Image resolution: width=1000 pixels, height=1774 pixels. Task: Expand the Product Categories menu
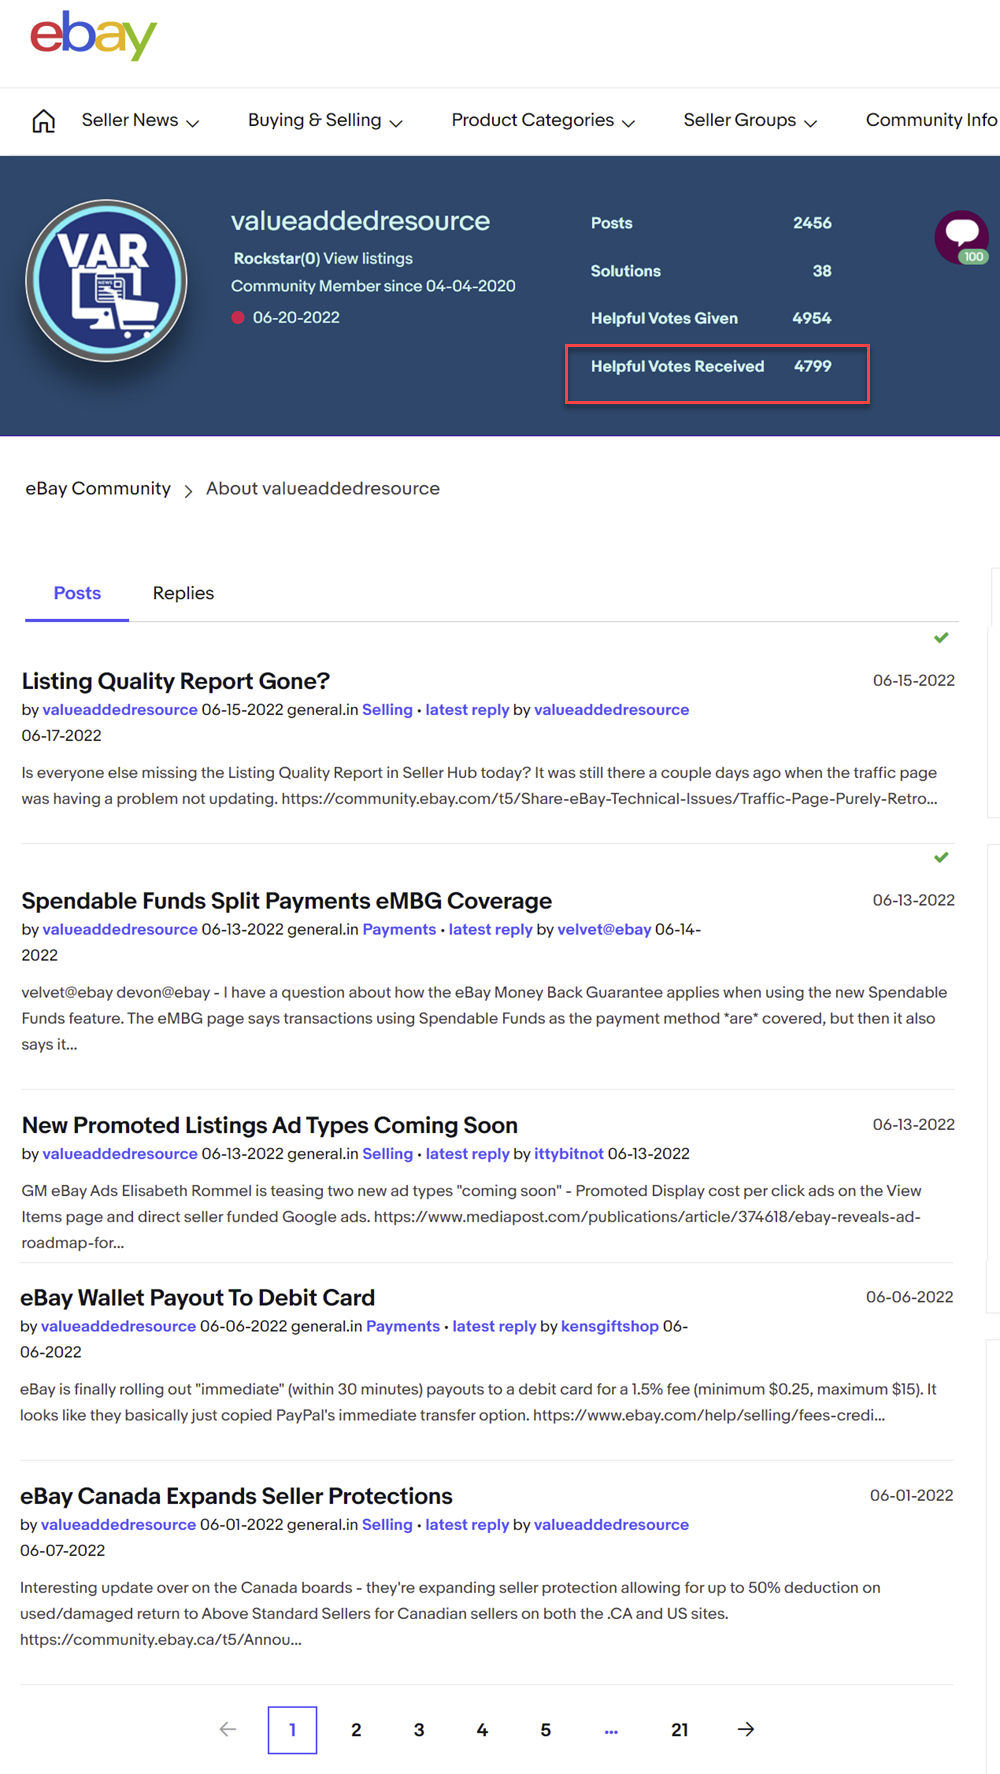pyautogui.click(x=543, y=121)
